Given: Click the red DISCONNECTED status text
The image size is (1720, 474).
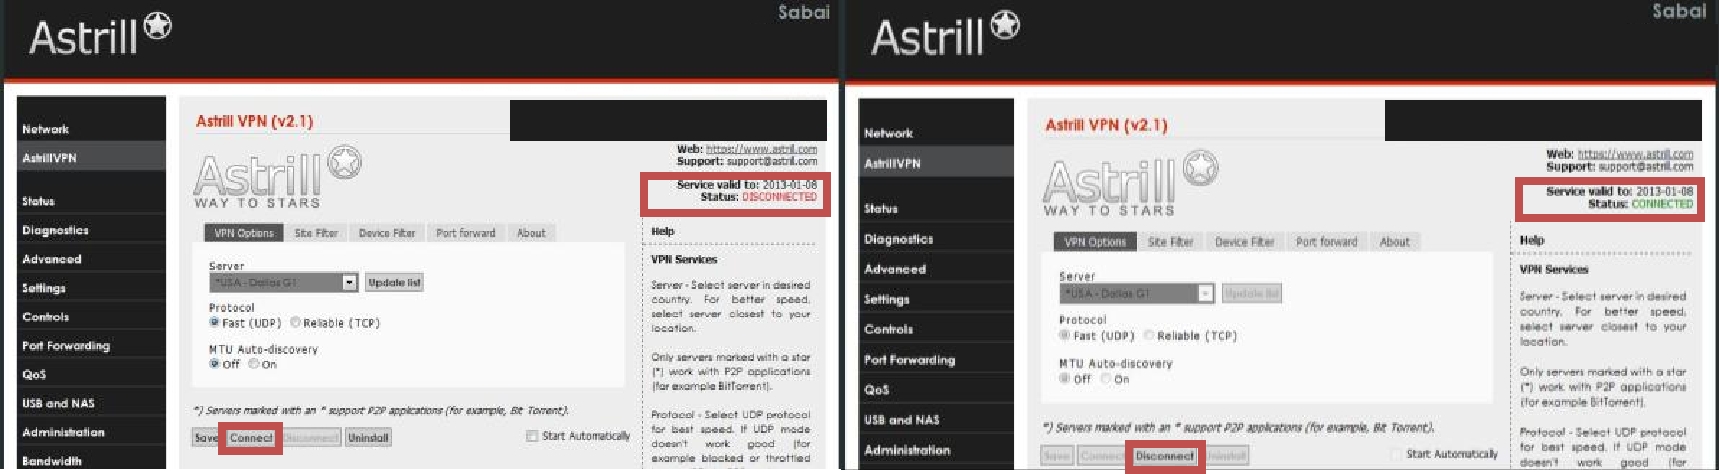Looking at the screenshot, I should click(x=779, y=197).
